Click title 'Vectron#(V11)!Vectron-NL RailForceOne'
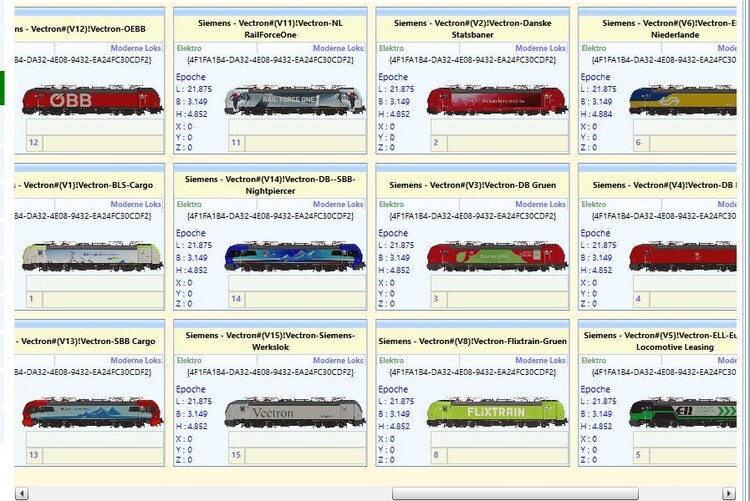 coord(270,29)
